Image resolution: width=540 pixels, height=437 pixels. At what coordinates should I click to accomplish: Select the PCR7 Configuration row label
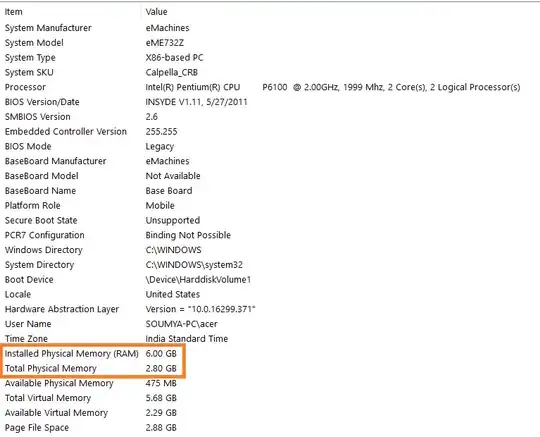point(44,235)
